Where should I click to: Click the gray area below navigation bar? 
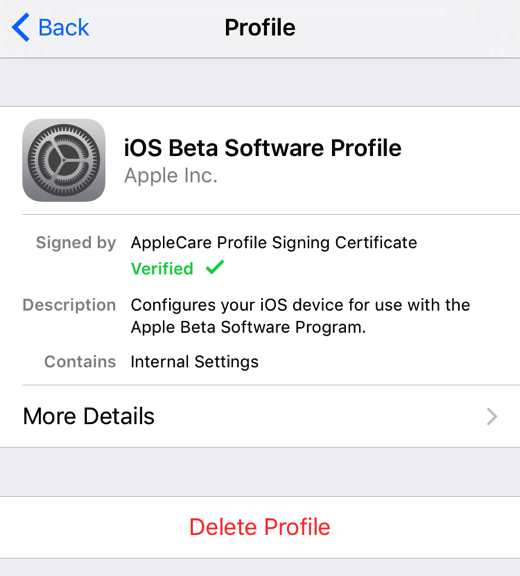point(260,82)
